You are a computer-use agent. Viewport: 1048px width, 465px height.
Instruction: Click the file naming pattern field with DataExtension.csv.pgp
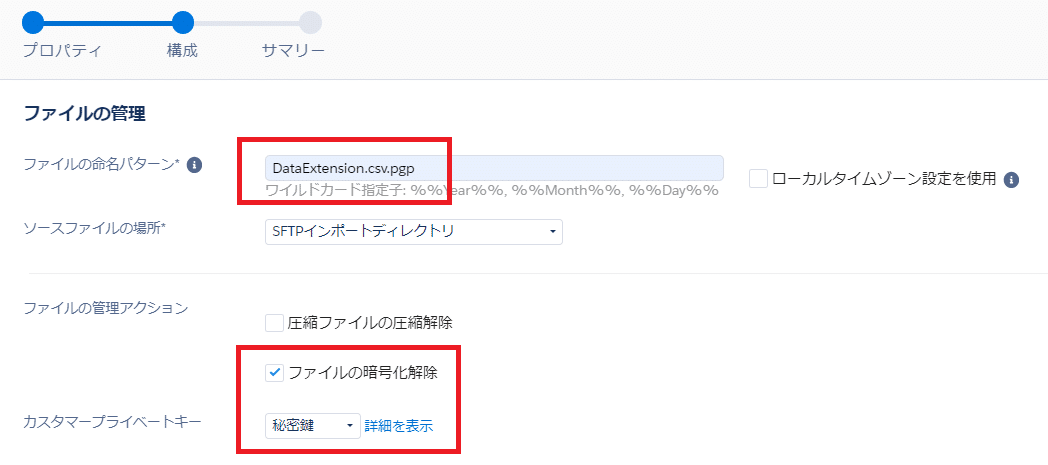point(494,168)
